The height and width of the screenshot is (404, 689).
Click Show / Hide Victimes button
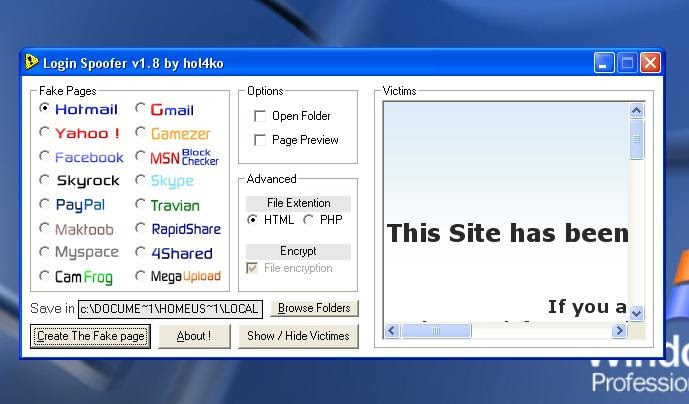pyautogui.click(x=298, y=336)
